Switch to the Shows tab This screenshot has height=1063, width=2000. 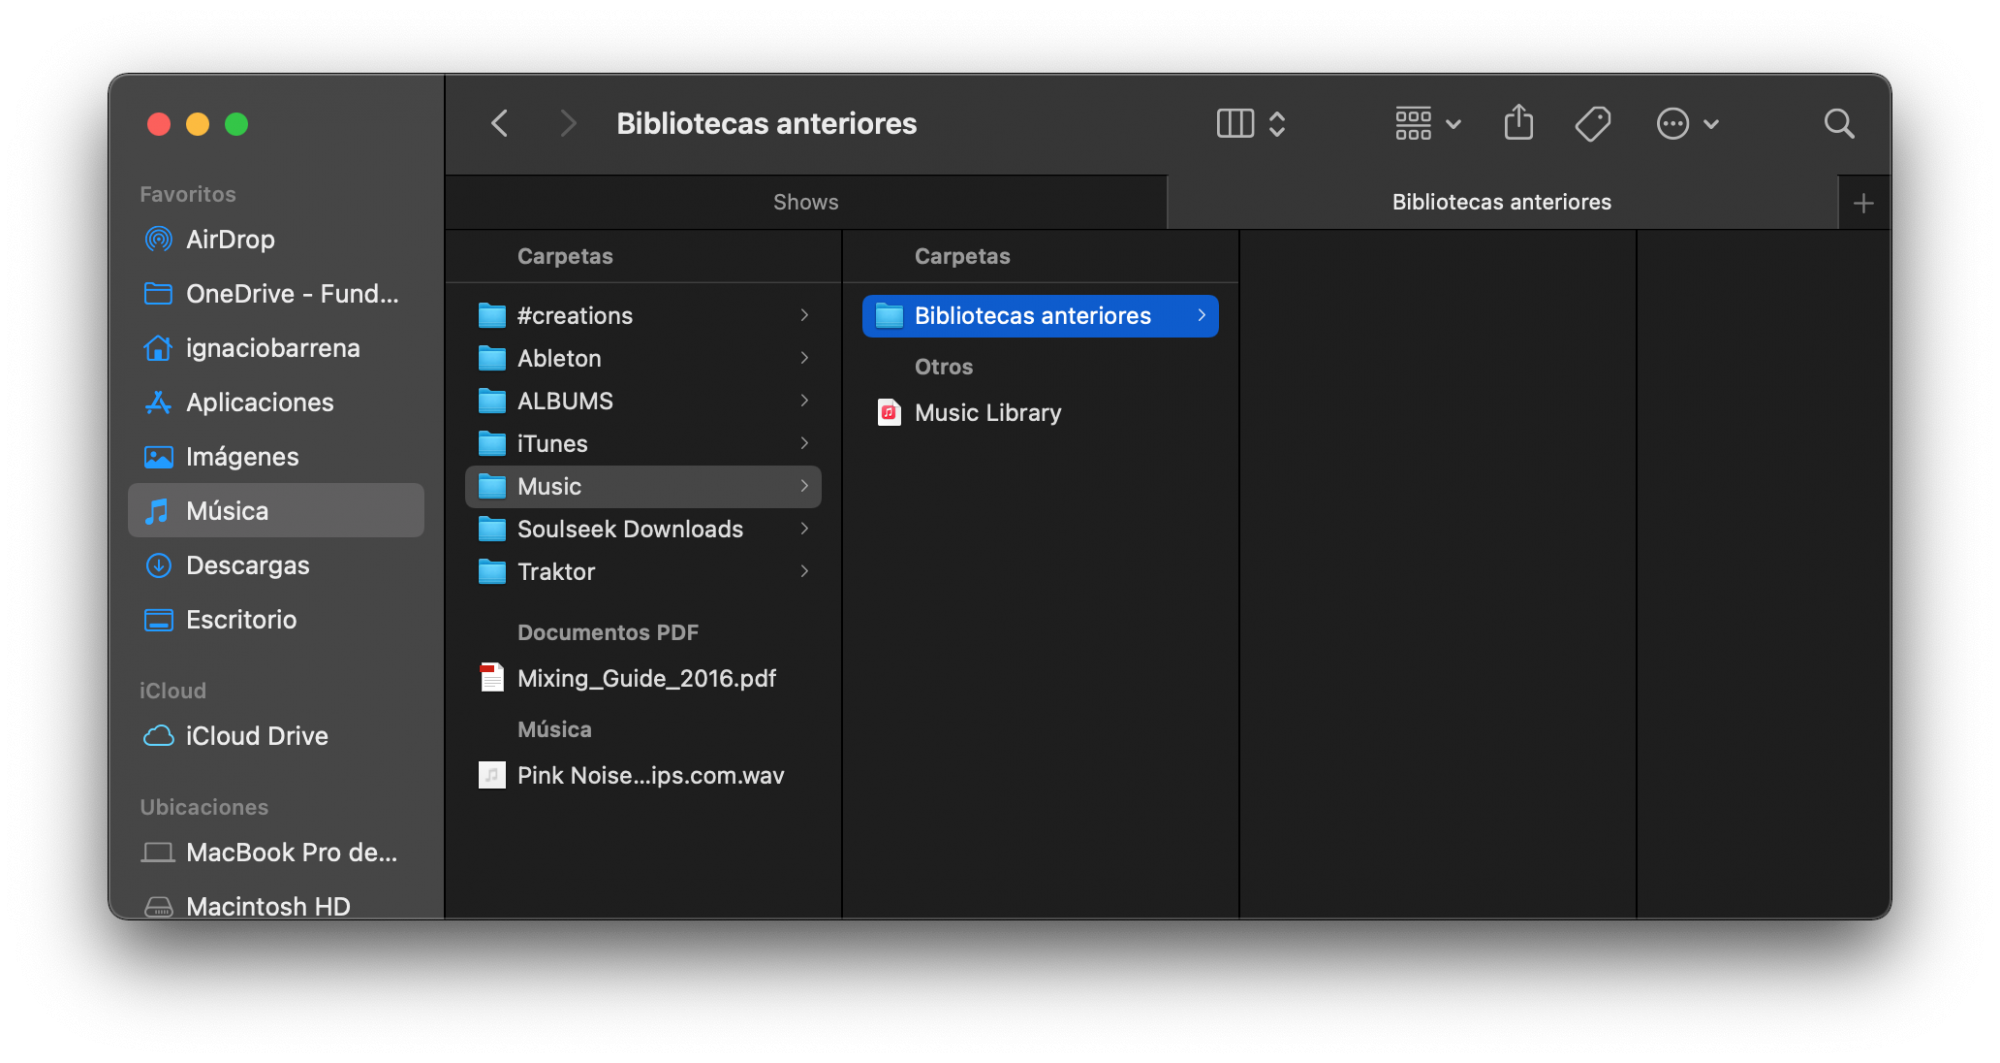tap(805, 203)
